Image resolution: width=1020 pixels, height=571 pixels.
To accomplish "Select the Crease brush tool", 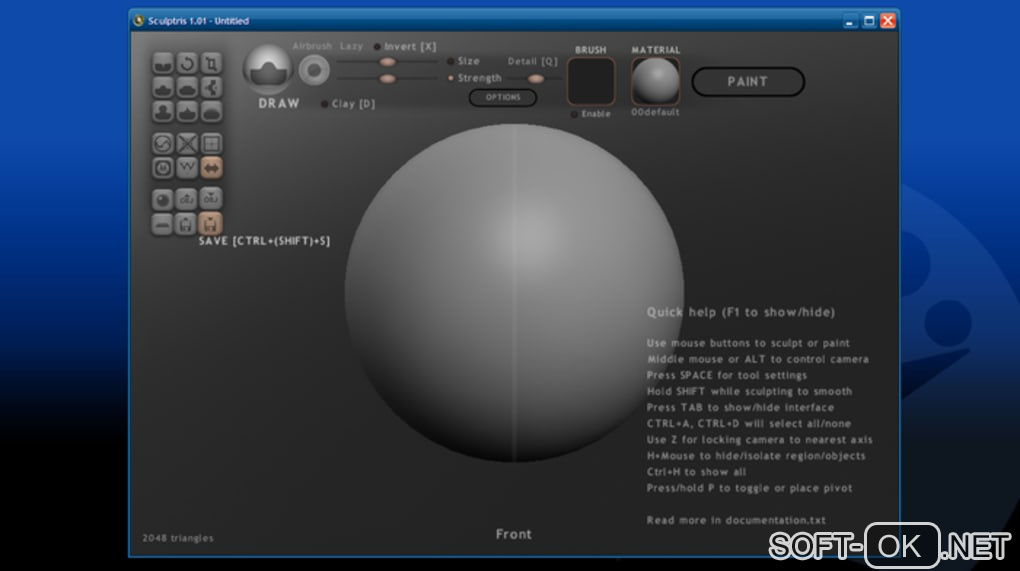I will (163, 64).
